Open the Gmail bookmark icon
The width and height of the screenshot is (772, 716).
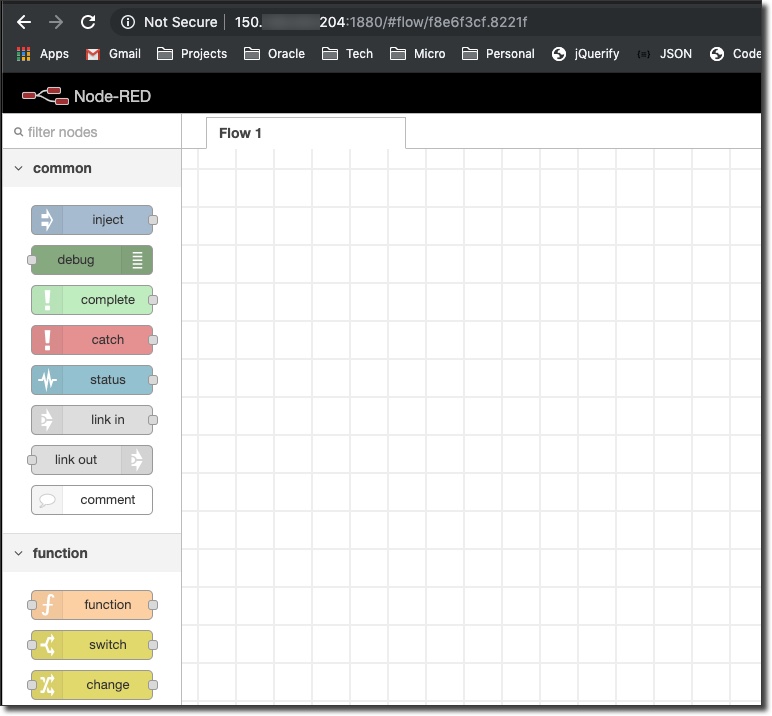tap(93, 54)
